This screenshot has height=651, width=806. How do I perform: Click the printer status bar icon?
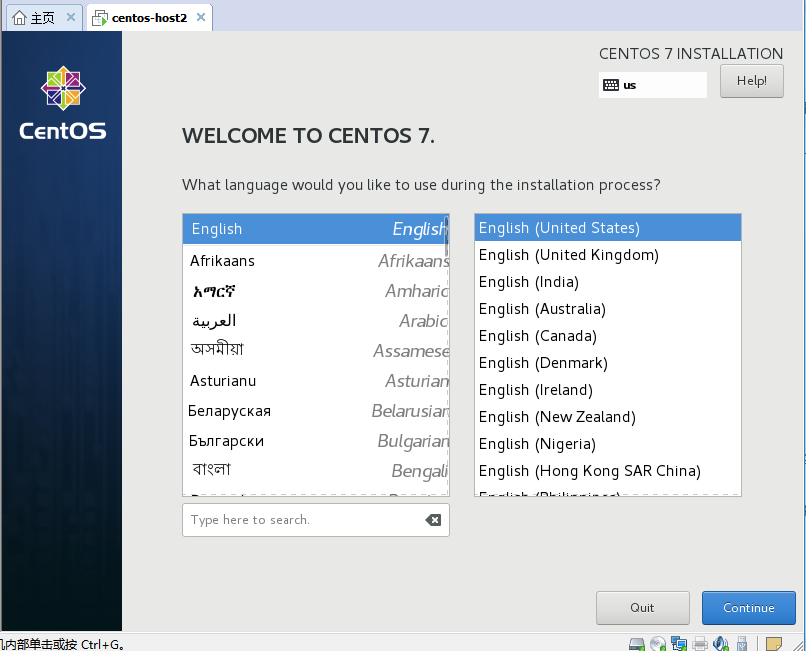point(700,644)
